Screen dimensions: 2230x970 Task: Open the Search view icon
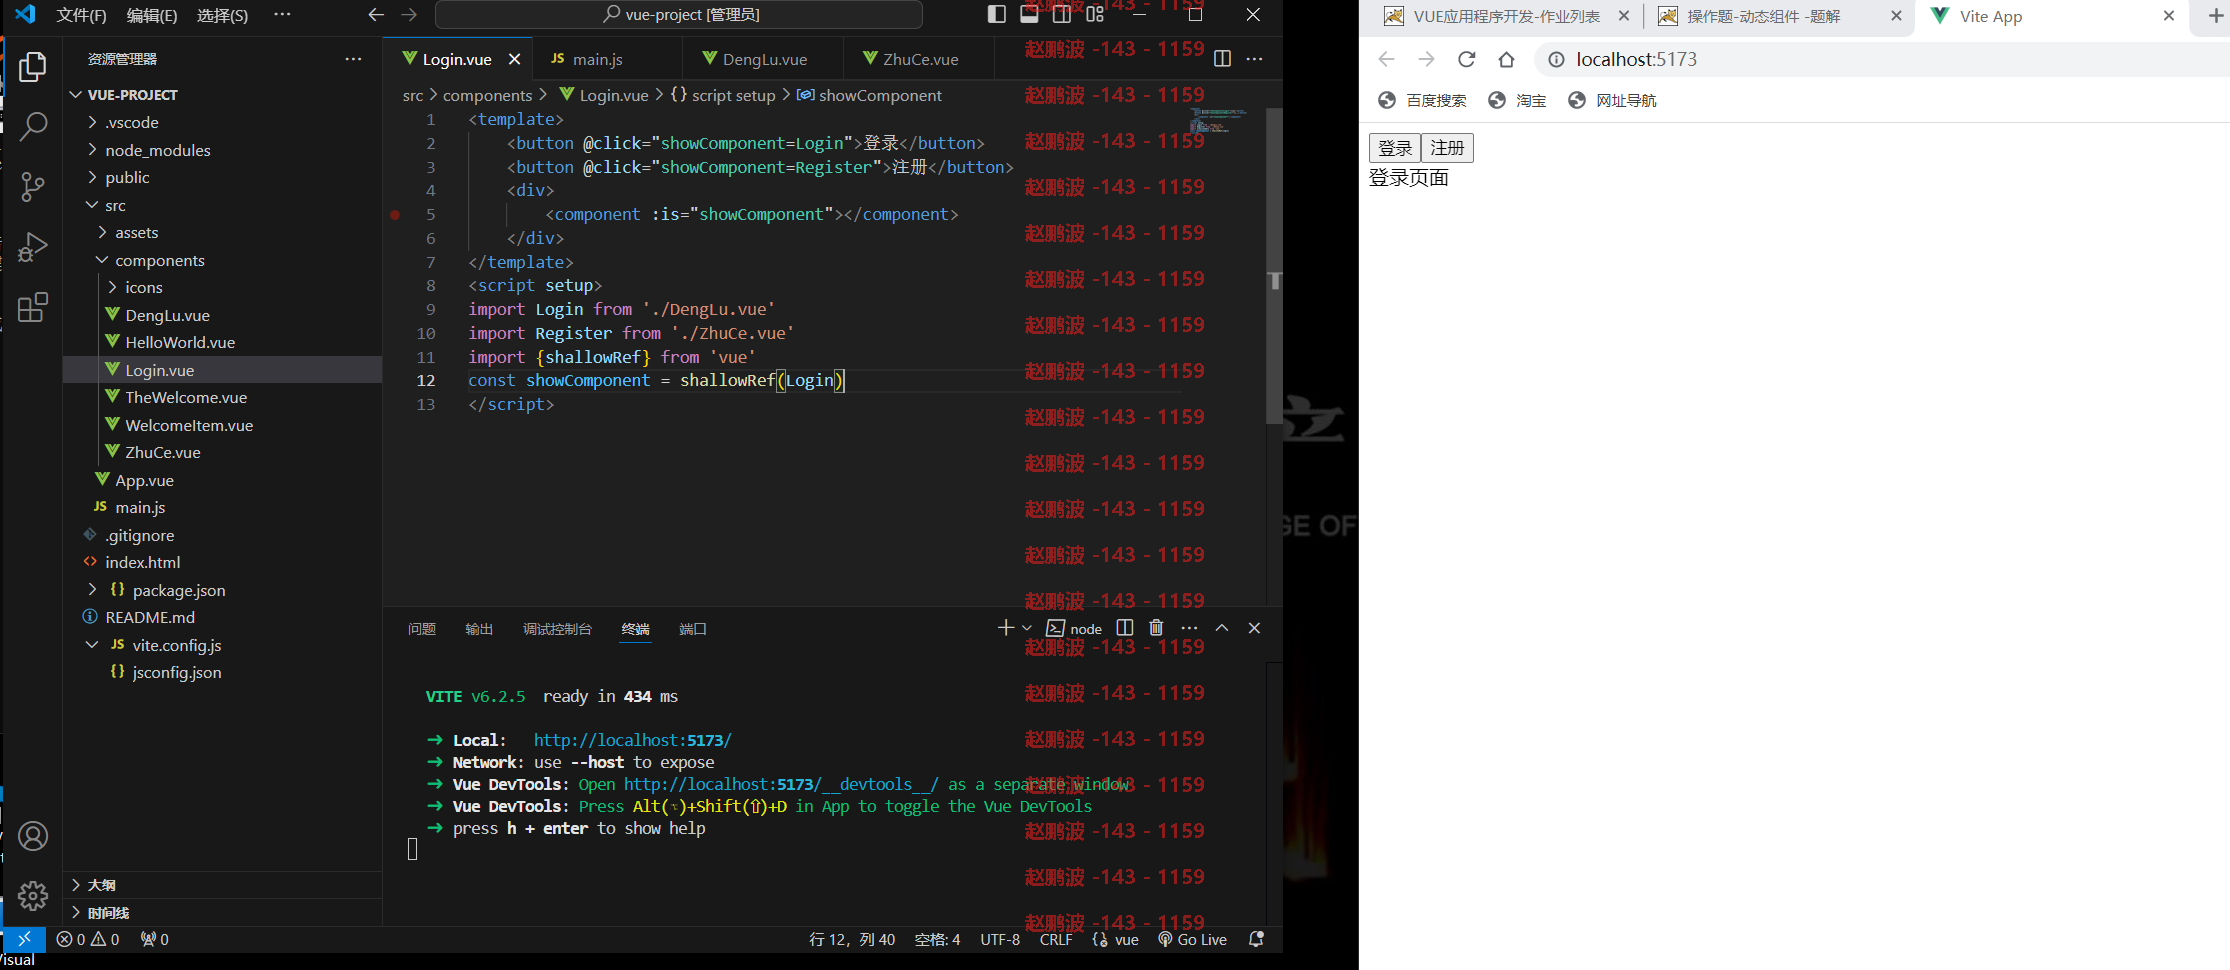tap(33, 126)
